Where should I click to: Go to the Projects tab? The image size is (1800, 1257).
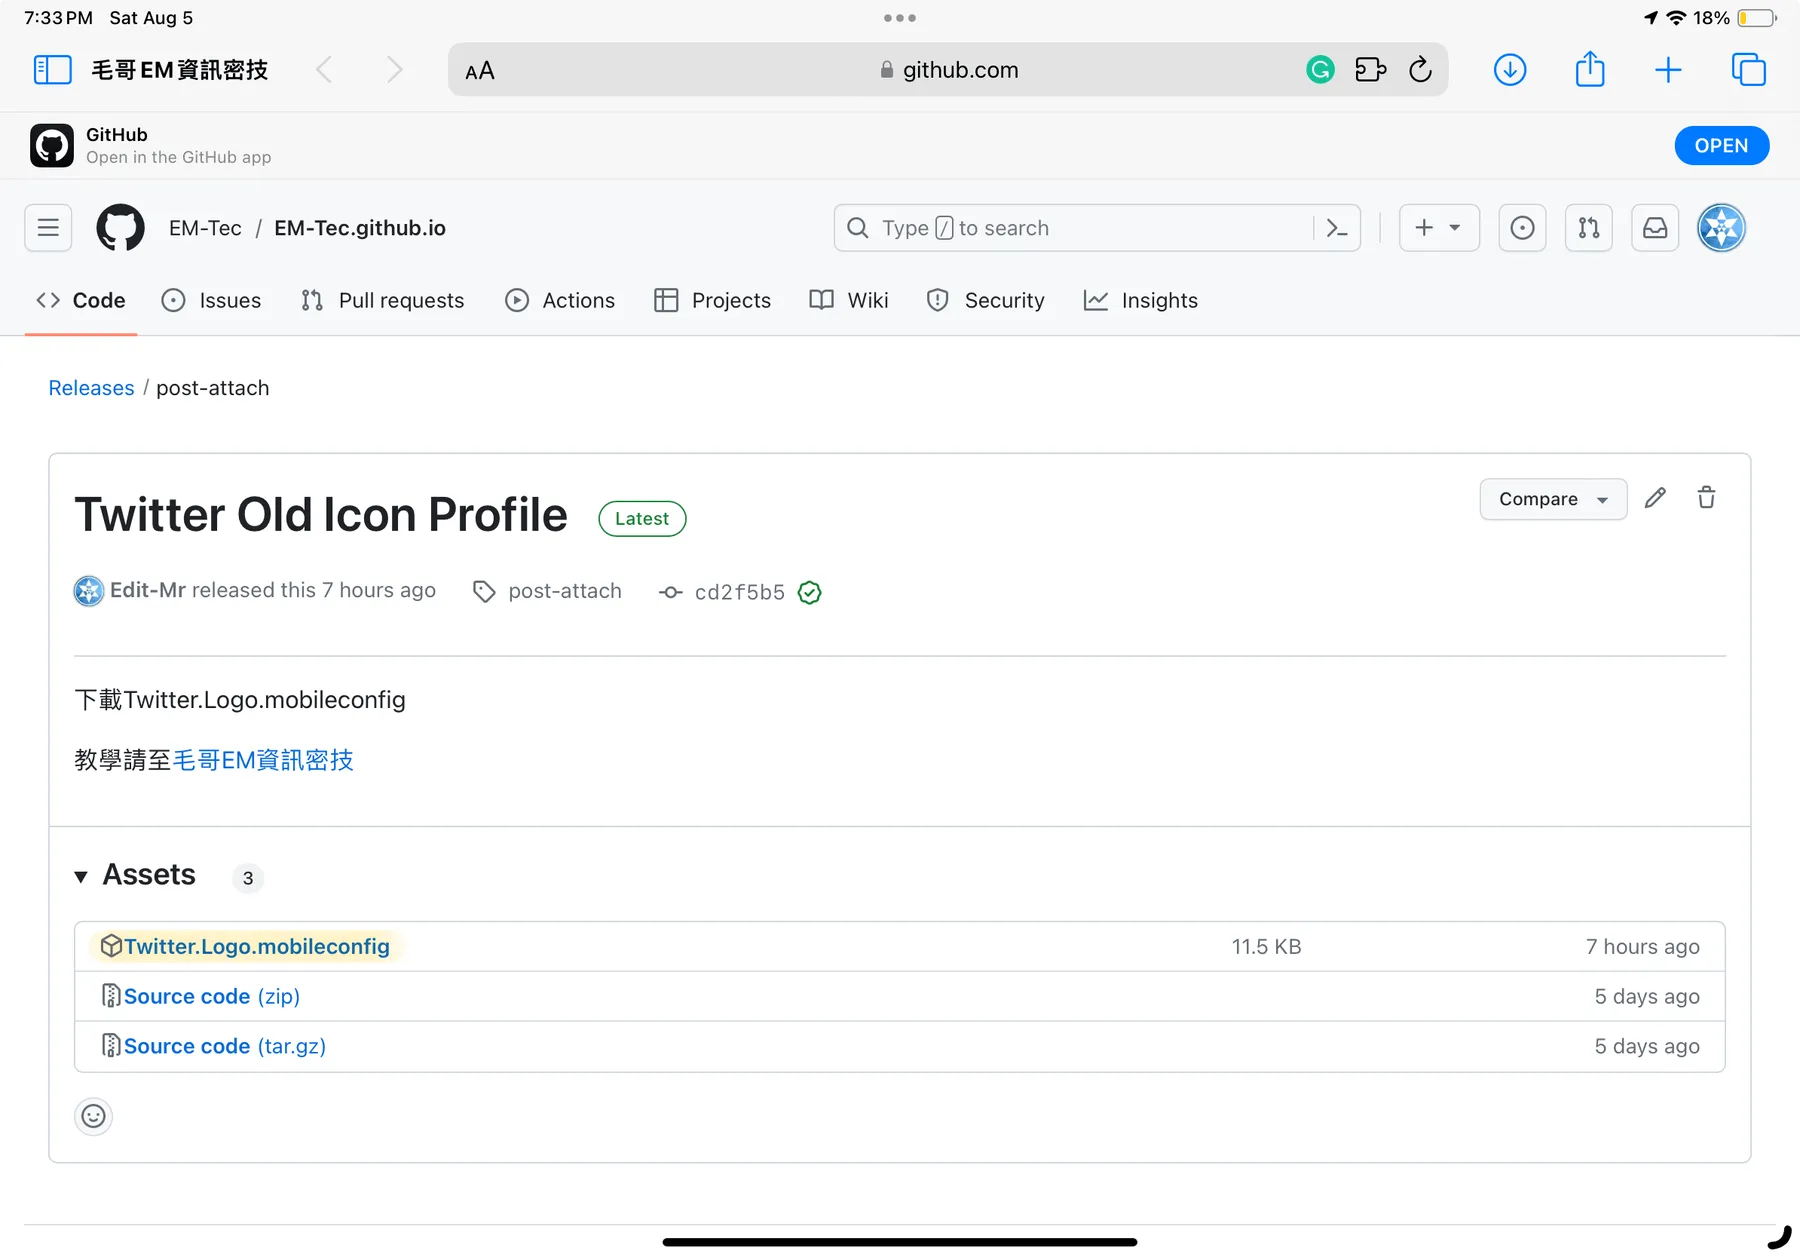tap(712, 300)
